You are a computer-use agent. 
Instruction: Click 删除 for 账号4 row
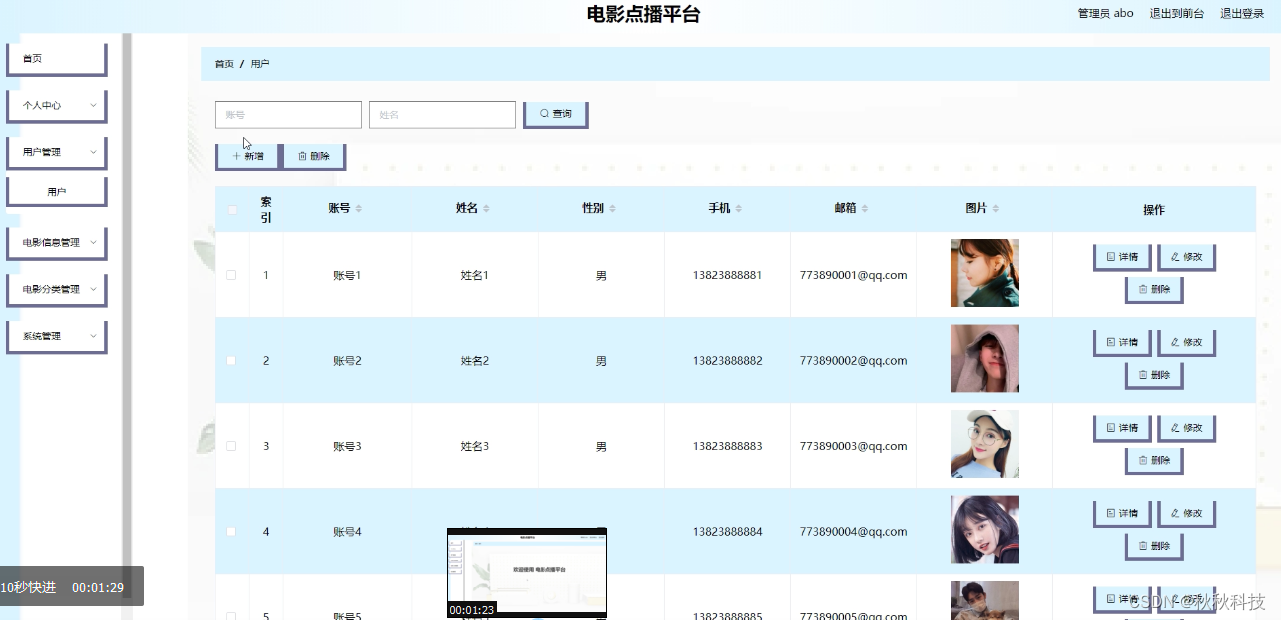tap(1154, 547)
